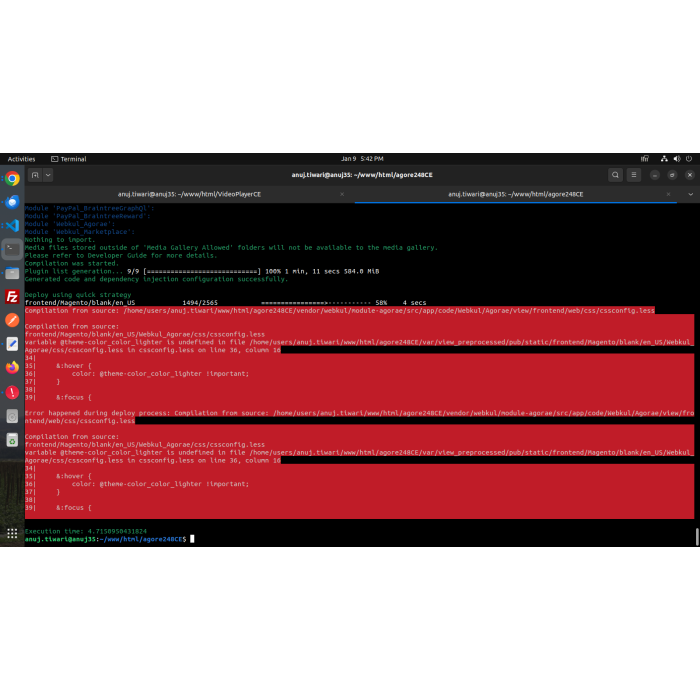Launch FileZilla from the dock
This screenshot has width=700, height=700.
click(x=12, y=296)
